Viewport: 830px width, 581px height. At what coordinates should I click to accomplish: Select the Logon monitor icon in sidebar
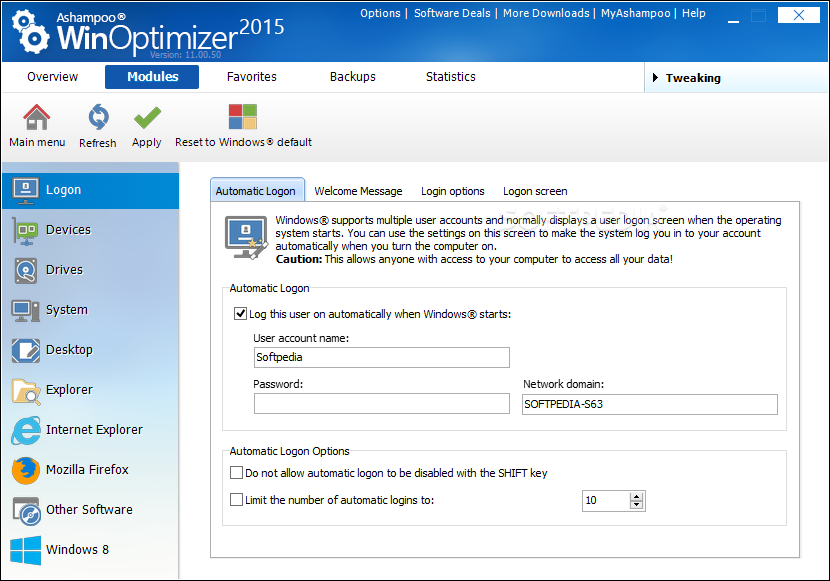(25, 190)
